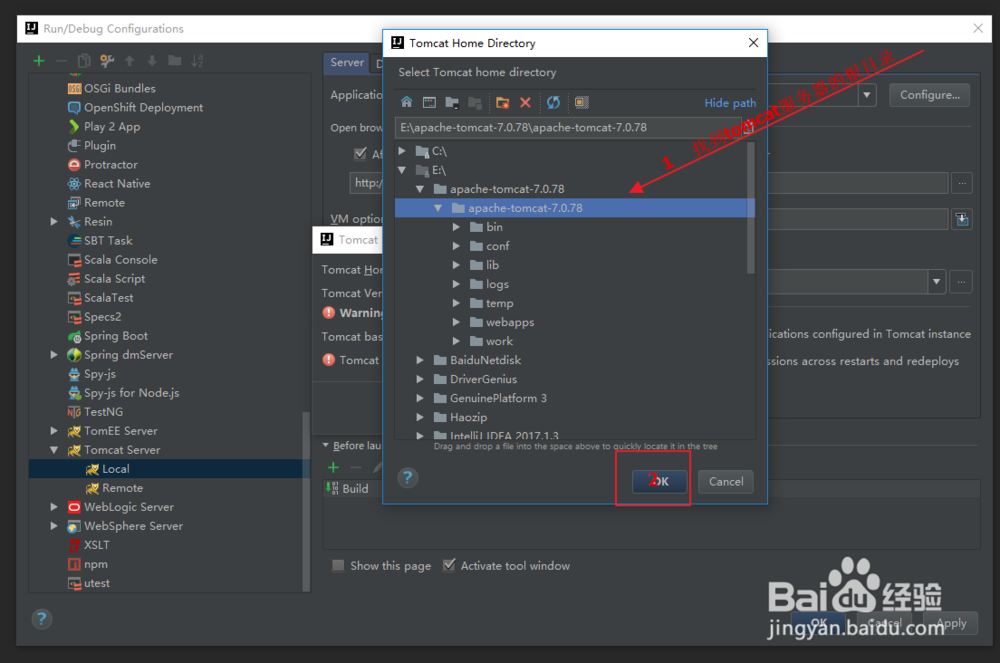
Task: Click Apply in Run/Debug Configurations
Action: [951, 623]
